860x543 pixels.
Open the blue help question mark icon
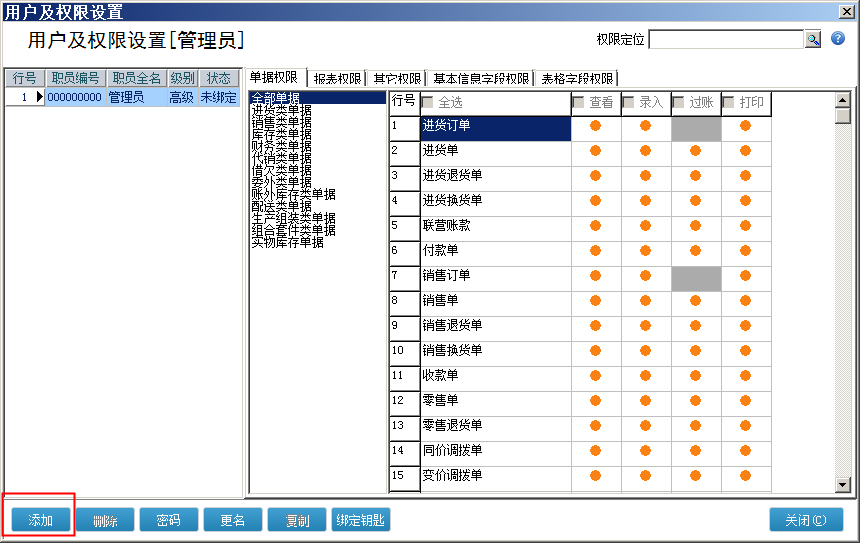838,39
